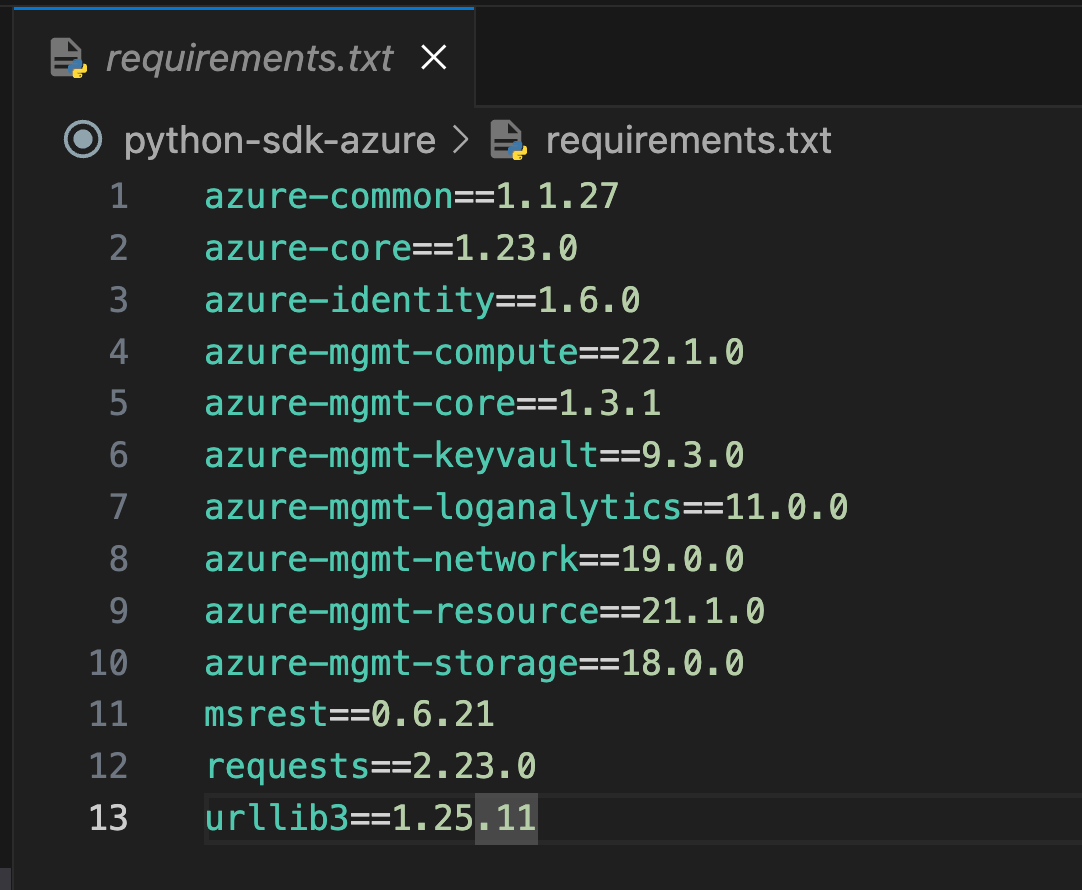This screenshot has height=890, width=1082.
Task: Click line number 1 in the gutter
Action: click(x=118, y=196)
